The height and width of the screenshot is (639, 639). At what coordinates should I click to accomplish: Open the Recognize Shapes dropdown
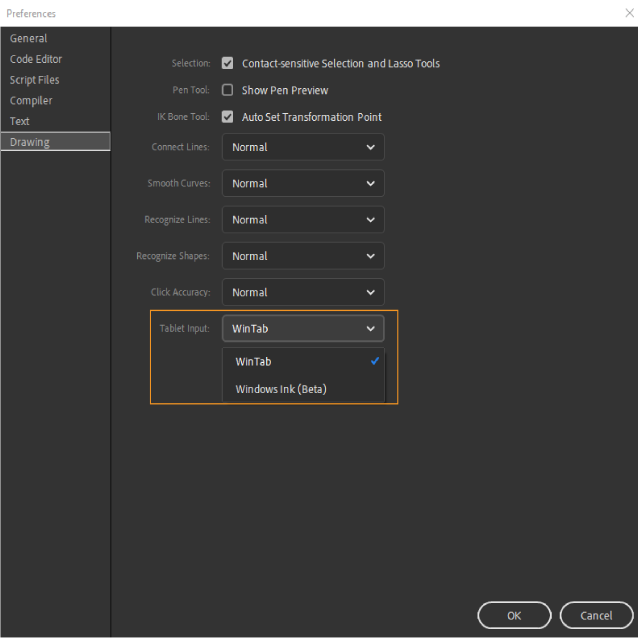click(x=303, y=256)
